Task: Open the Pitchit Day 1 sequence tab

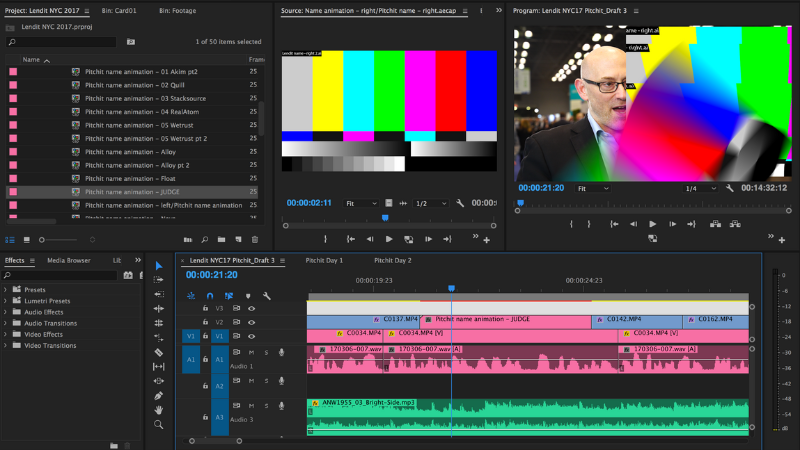Action: (324, 260)
